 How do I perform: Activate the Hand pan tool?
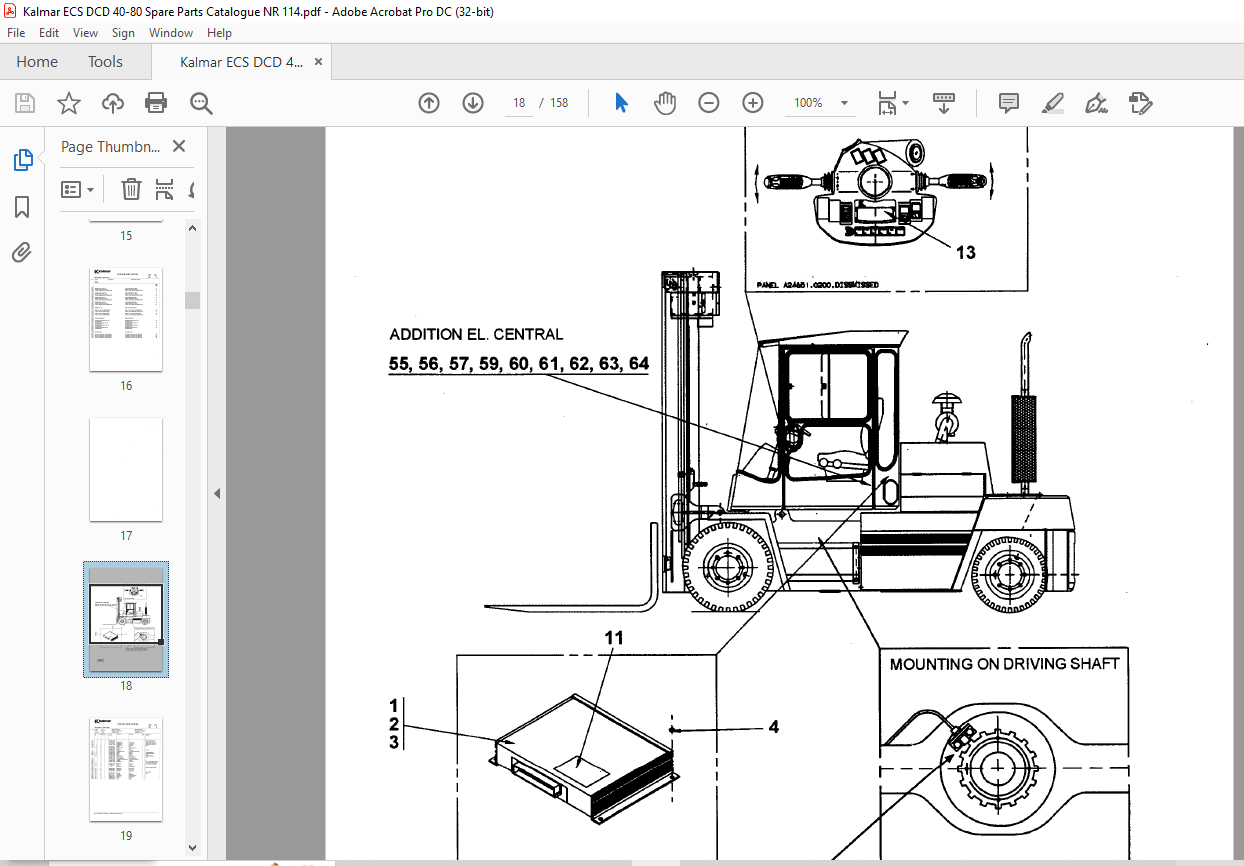tap(665, 103)
